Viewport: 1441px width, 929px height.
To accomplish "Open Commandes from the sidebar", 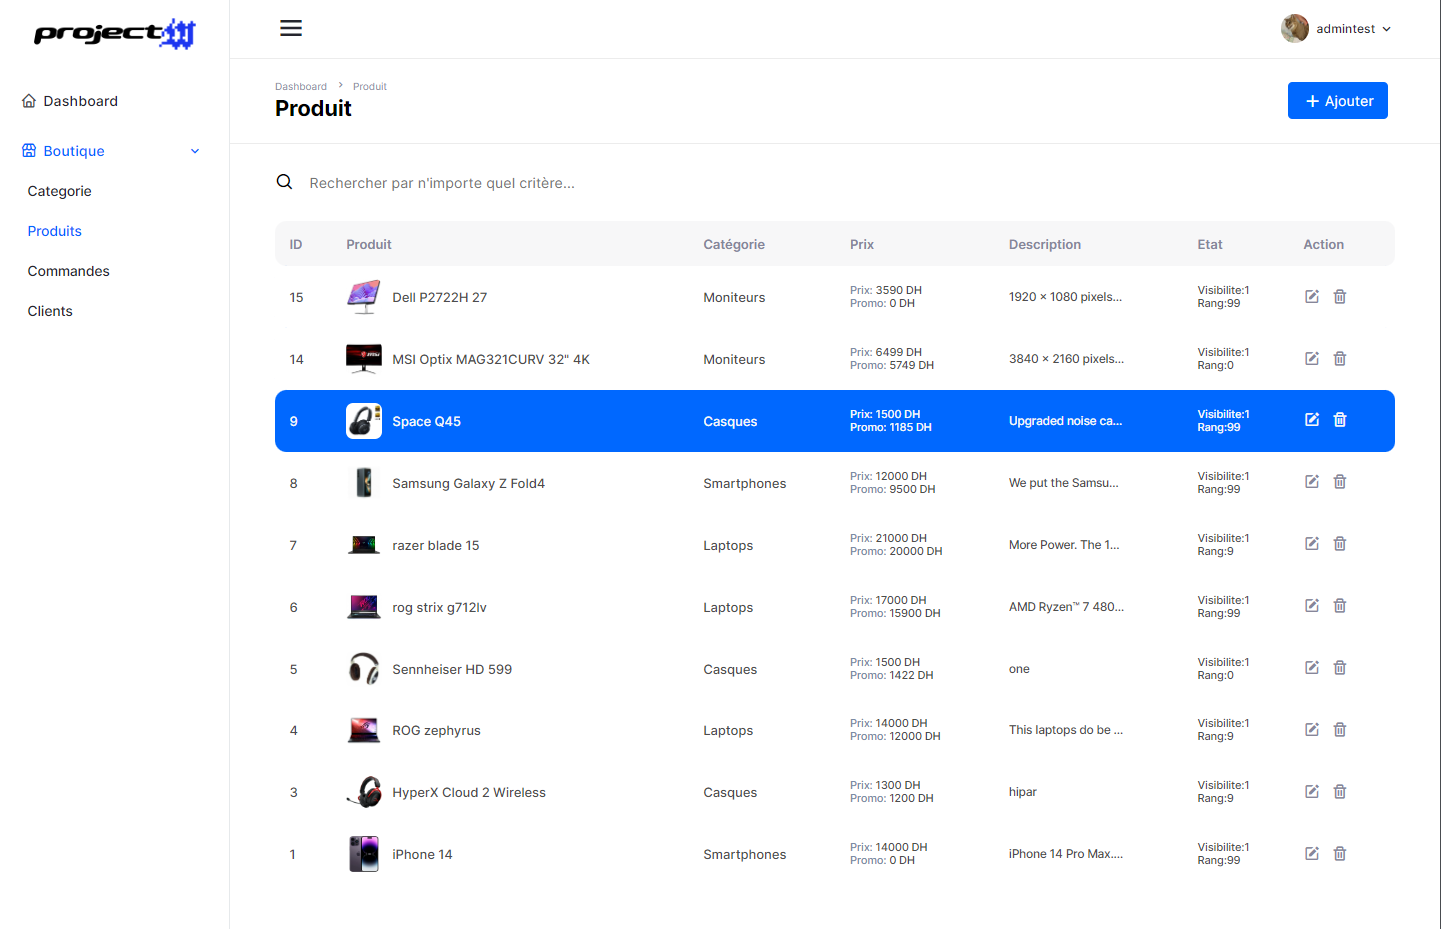I will [x=68, y=271].
